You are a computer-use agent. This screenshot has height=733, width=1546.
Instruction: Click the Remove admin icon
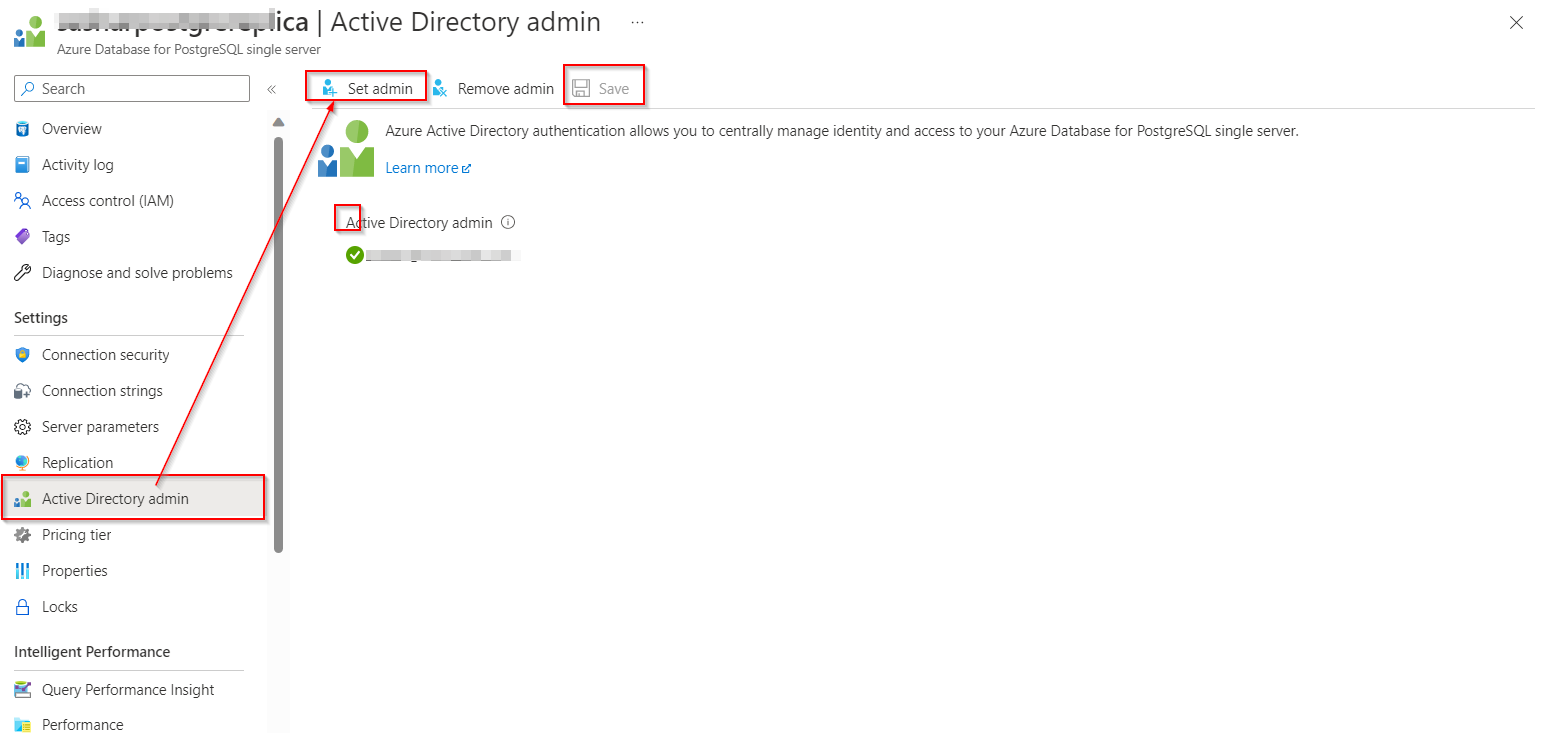tap(440, 88)
